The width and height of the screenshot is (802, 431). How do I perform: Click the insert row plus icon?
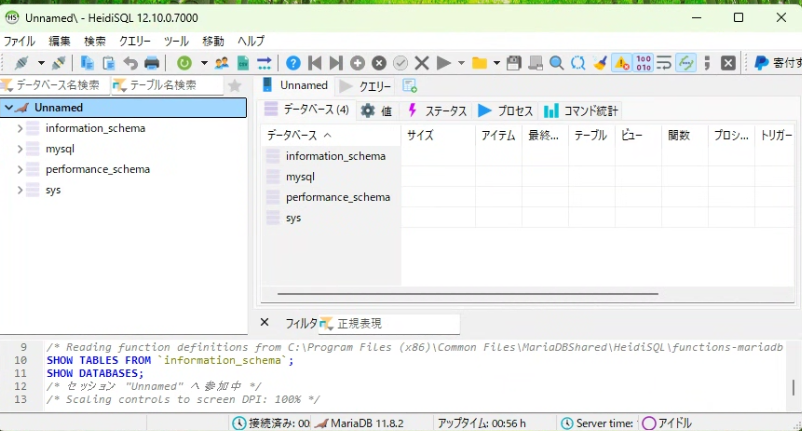pyautogui.click(x=358, y=63)
